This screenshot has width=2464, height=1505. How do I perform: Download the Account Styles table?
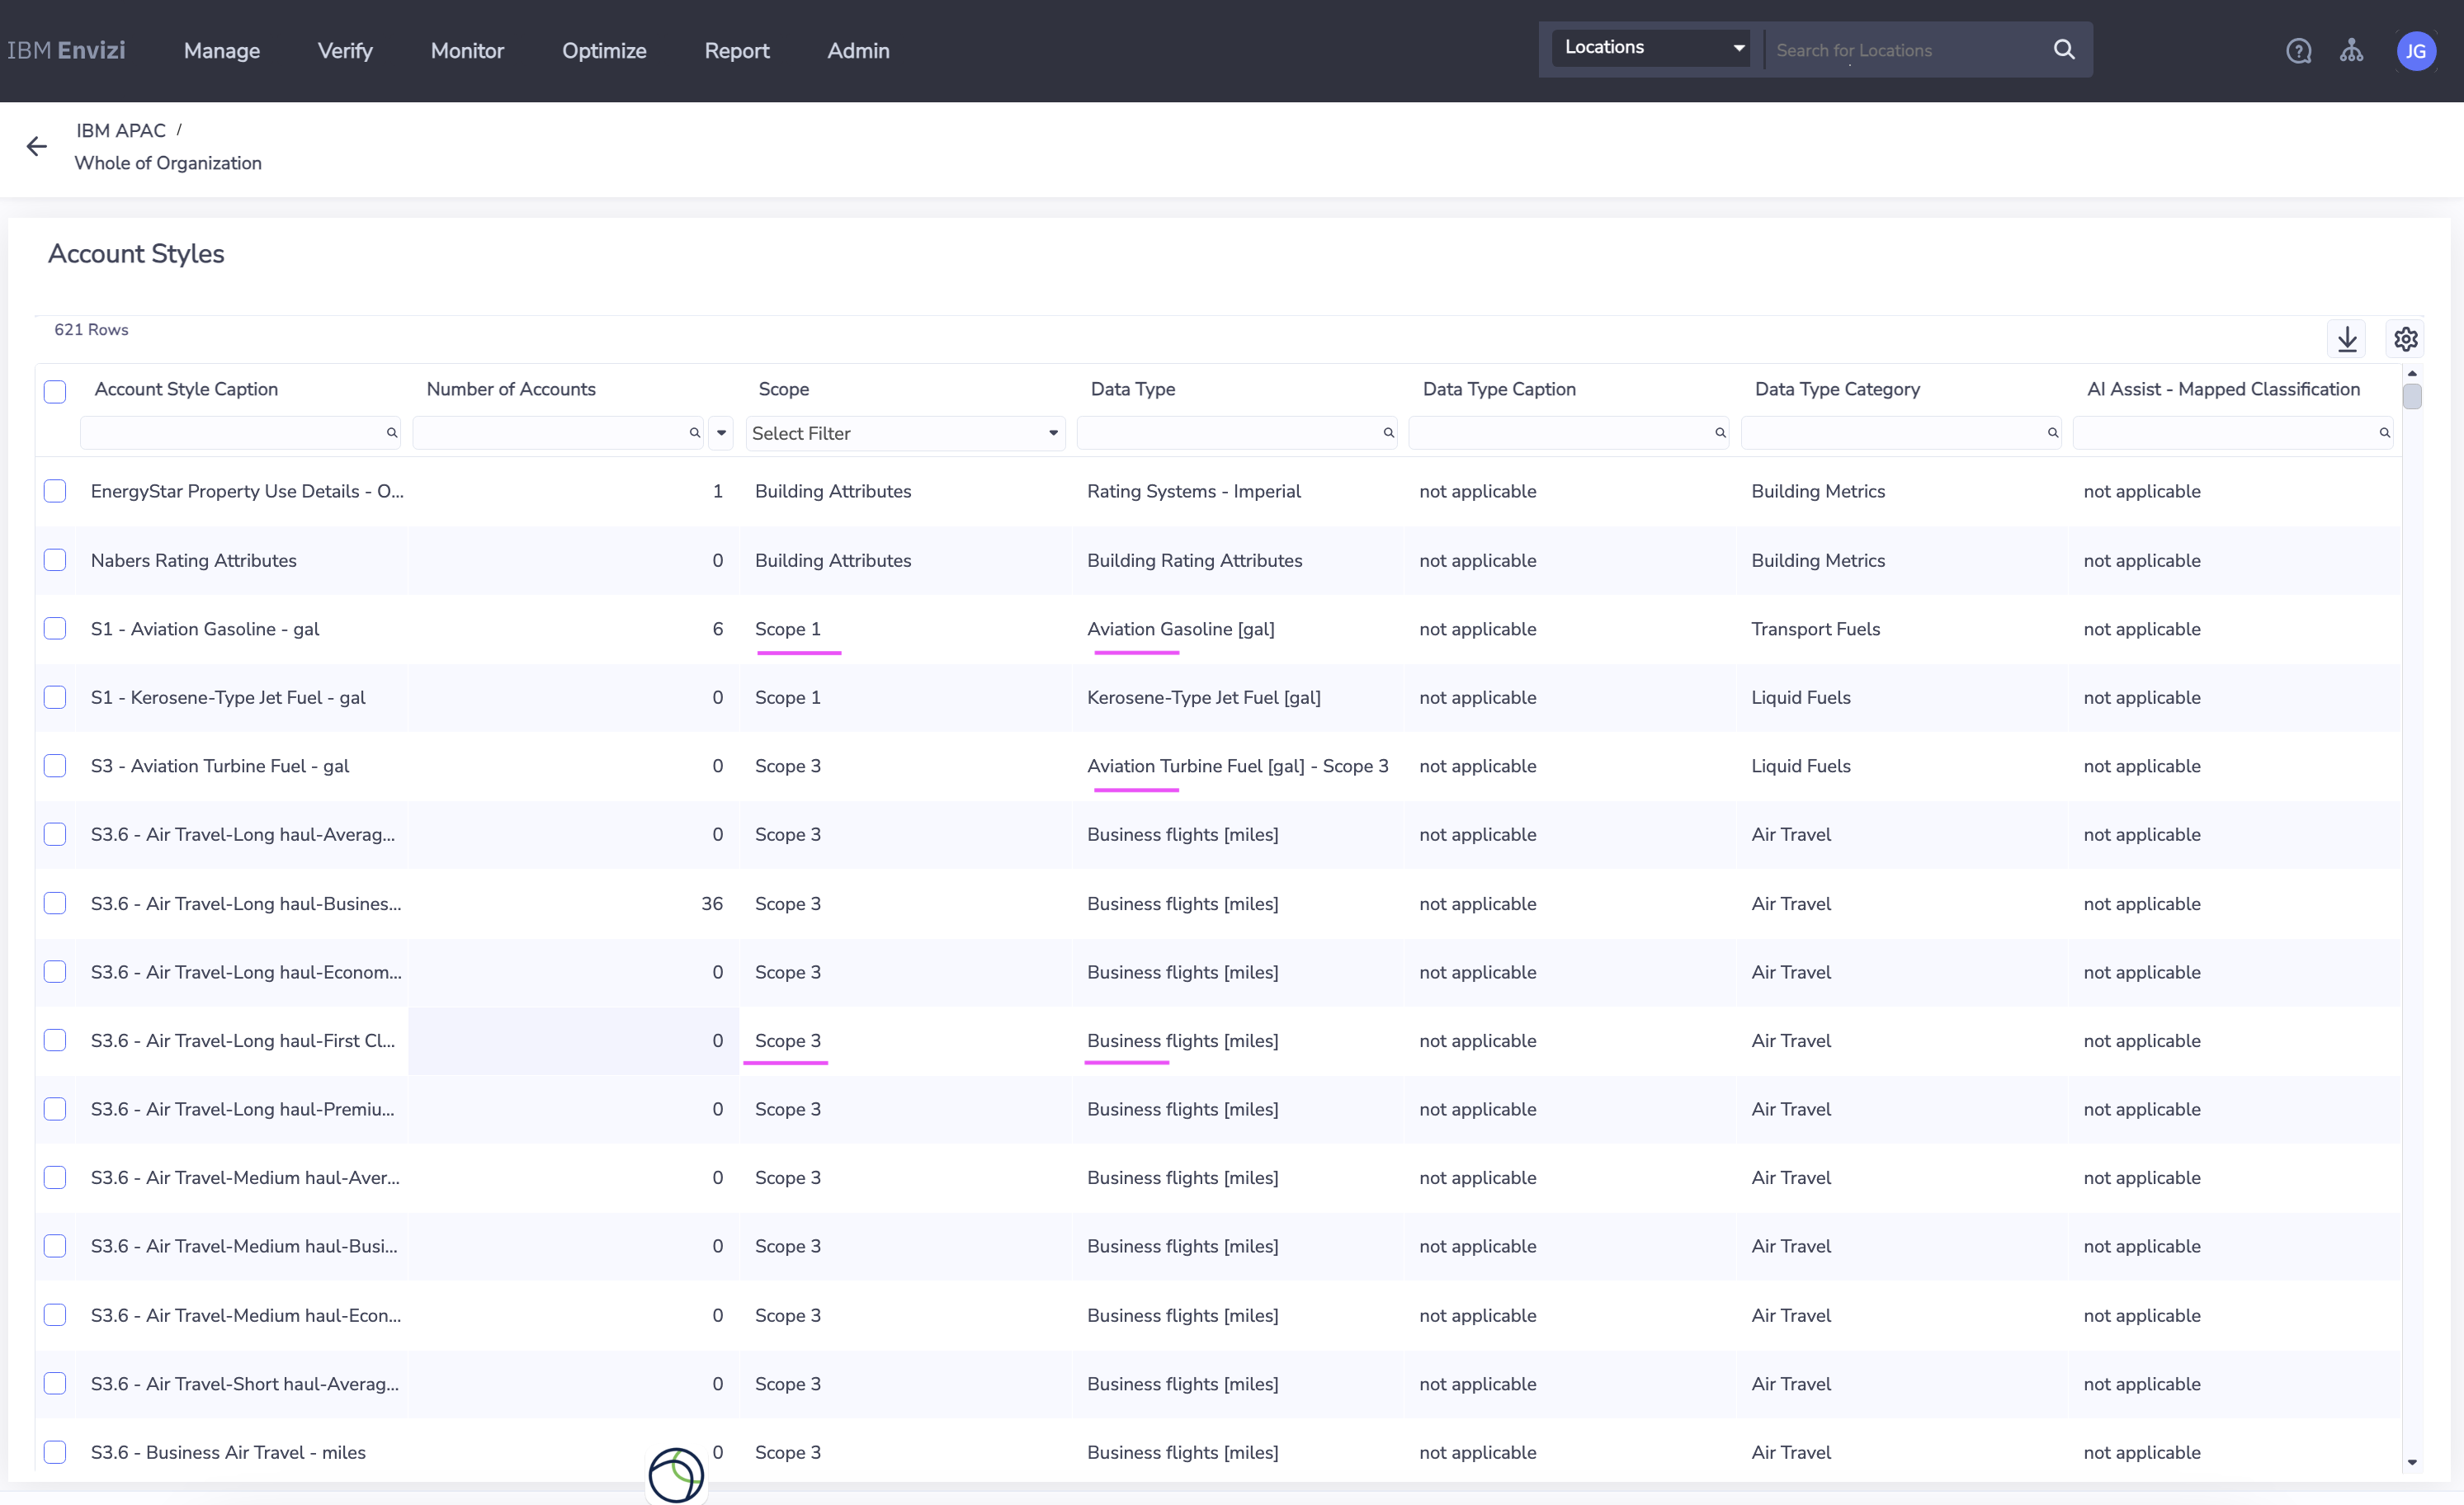pyautogui.click(x=2347, y=339)
